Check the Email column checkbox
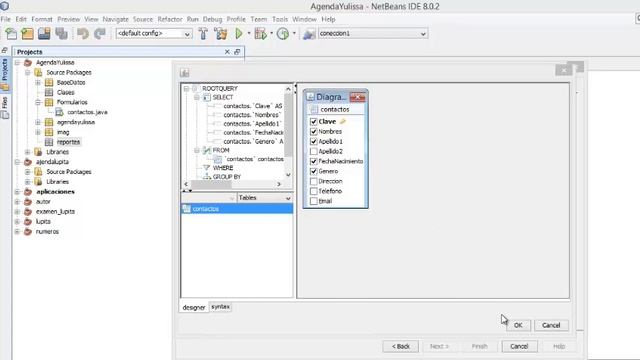The image size is (640, 360). pyautogui.click(x=313, y=201)
